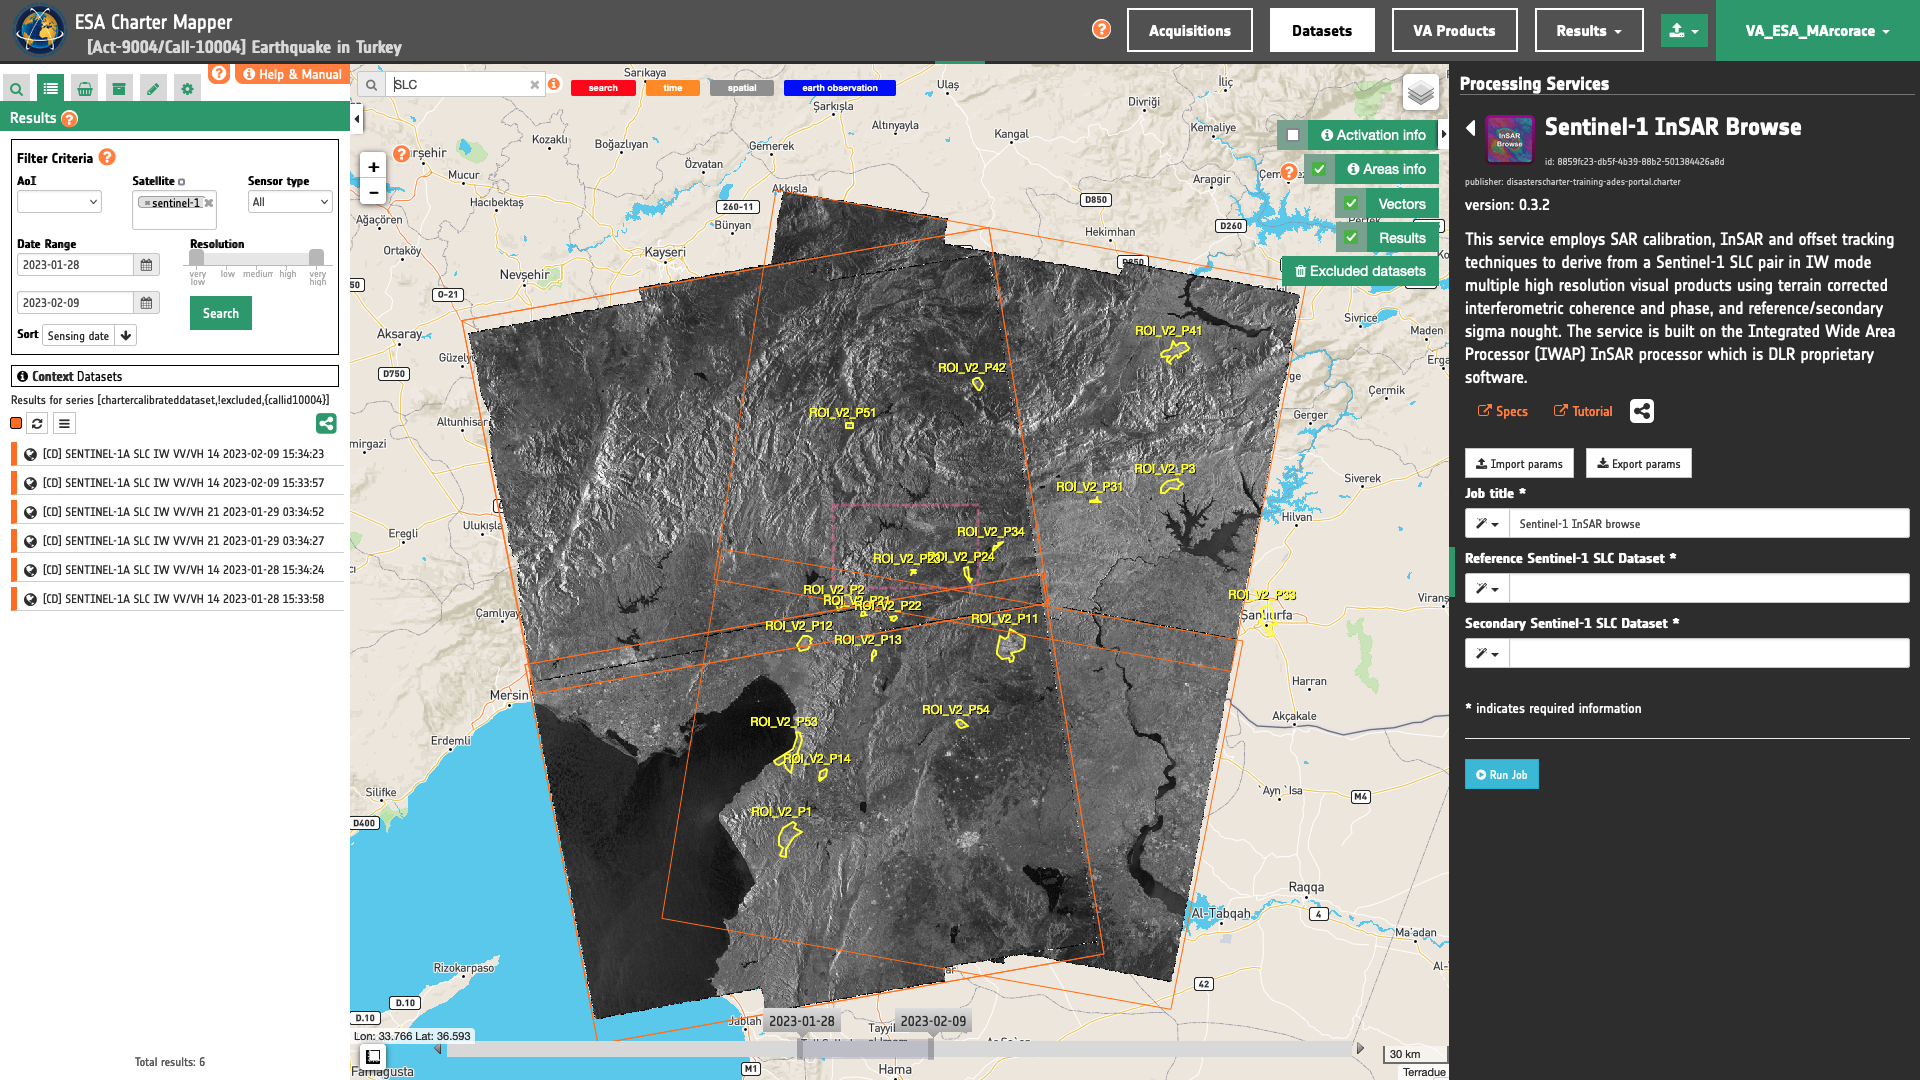Open Reference SLC Dataset wand options

pyautogui.click(x=1487, y=589)
